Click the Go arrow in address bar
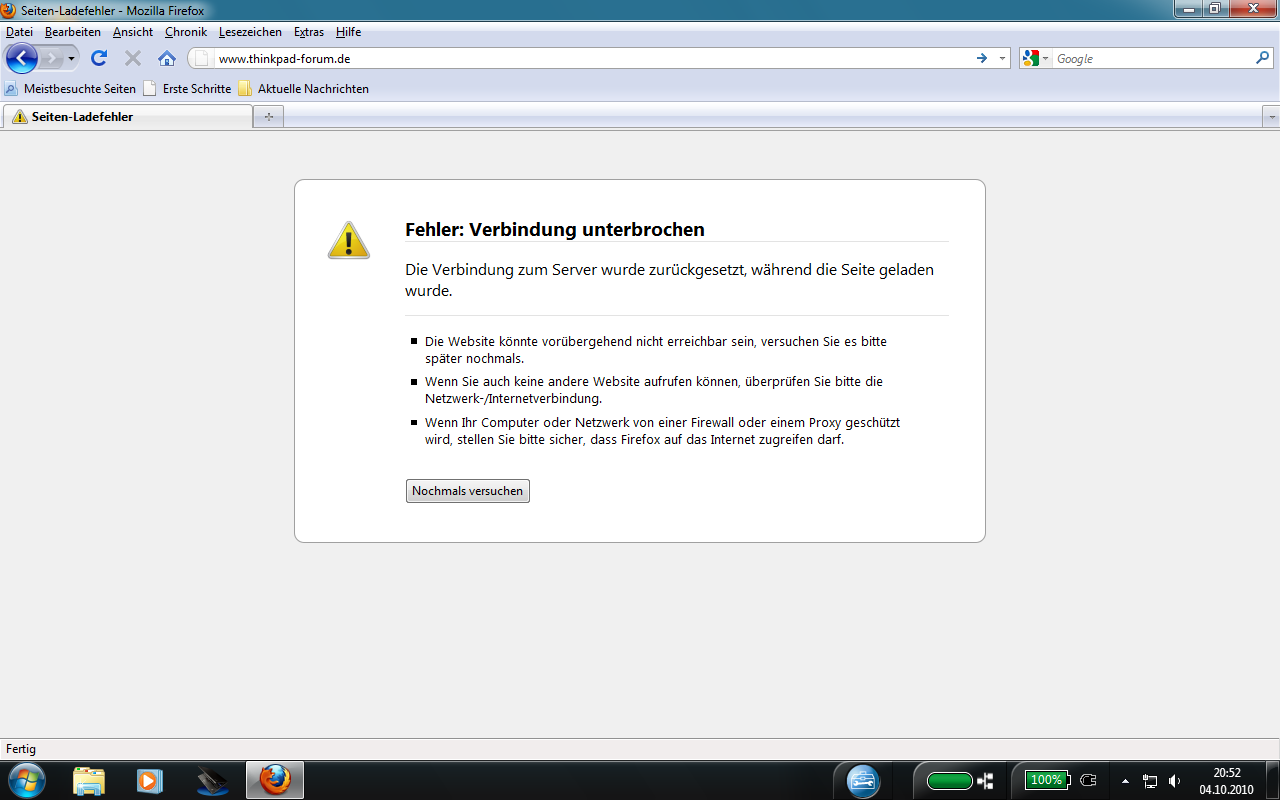The image size is (1280, 800). pos(982,58)
